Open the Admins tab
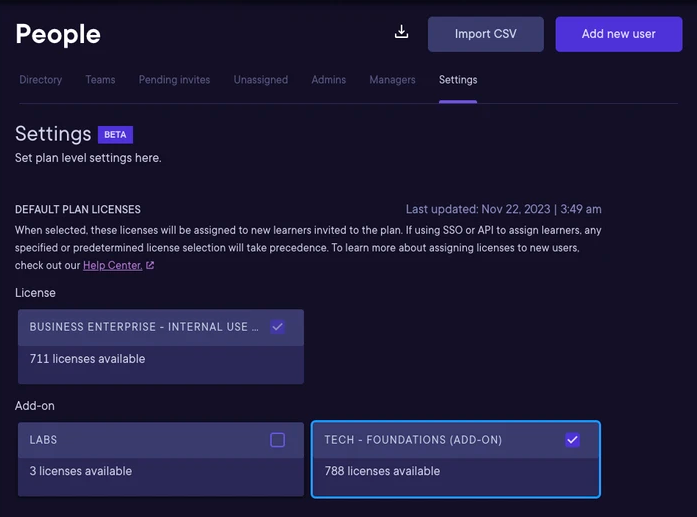697x517 pixels. click(328, 80)
